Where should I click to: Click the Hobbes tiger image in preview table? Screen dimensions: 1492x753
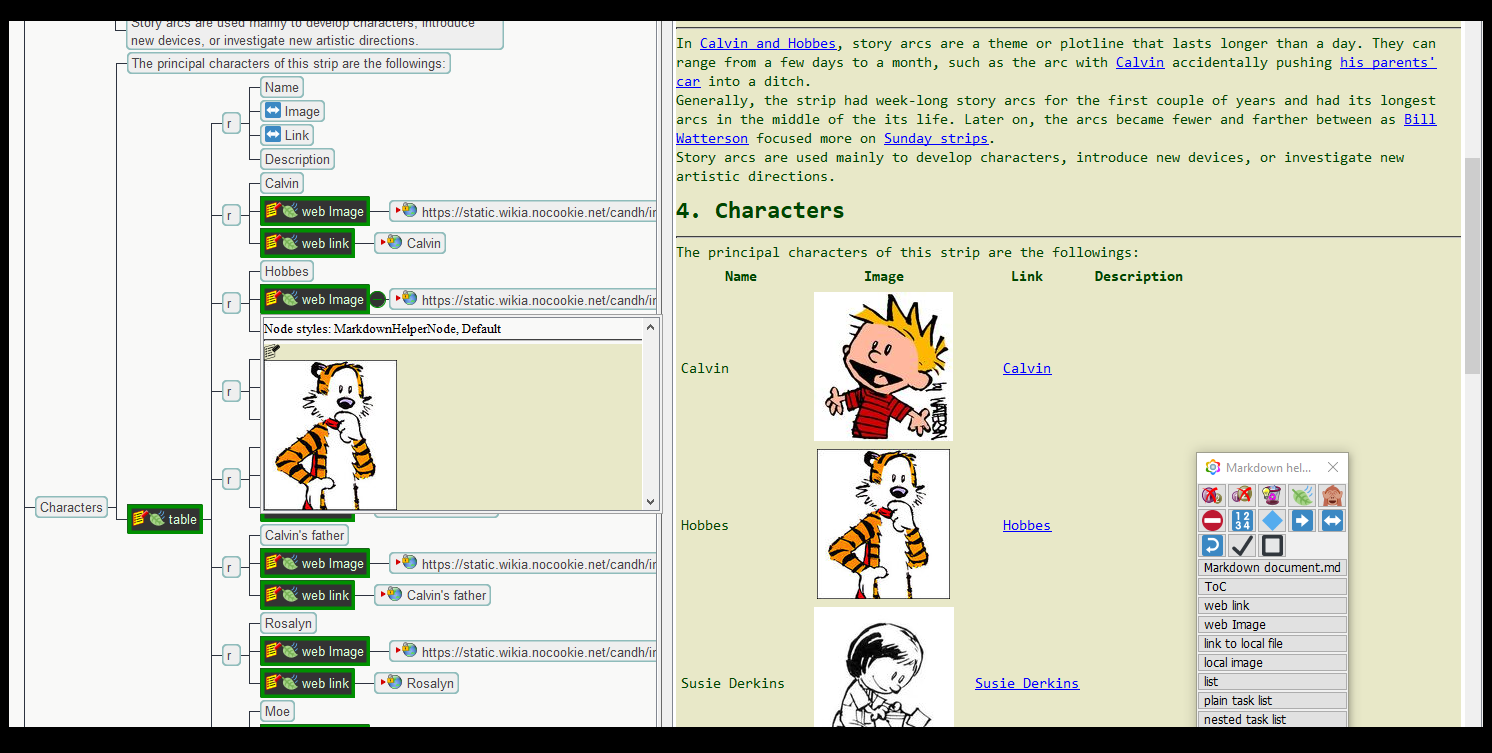tap(883, 524)
